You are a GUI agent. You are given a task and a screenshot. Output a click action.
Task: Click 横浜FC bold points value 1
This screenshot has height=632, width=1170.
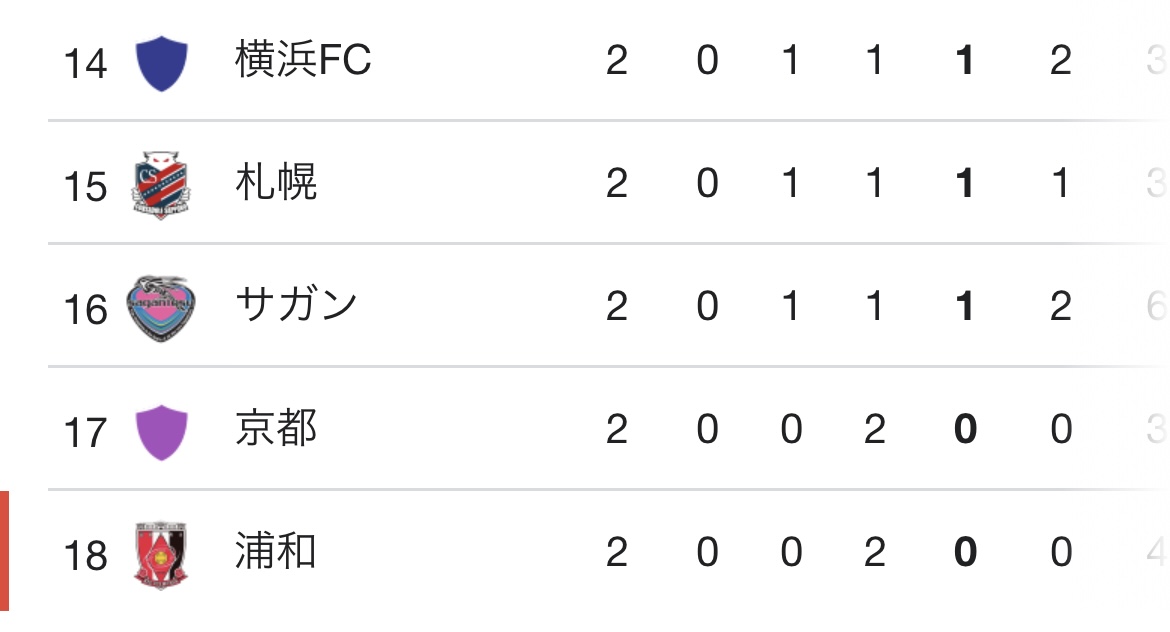coord(965,60)
